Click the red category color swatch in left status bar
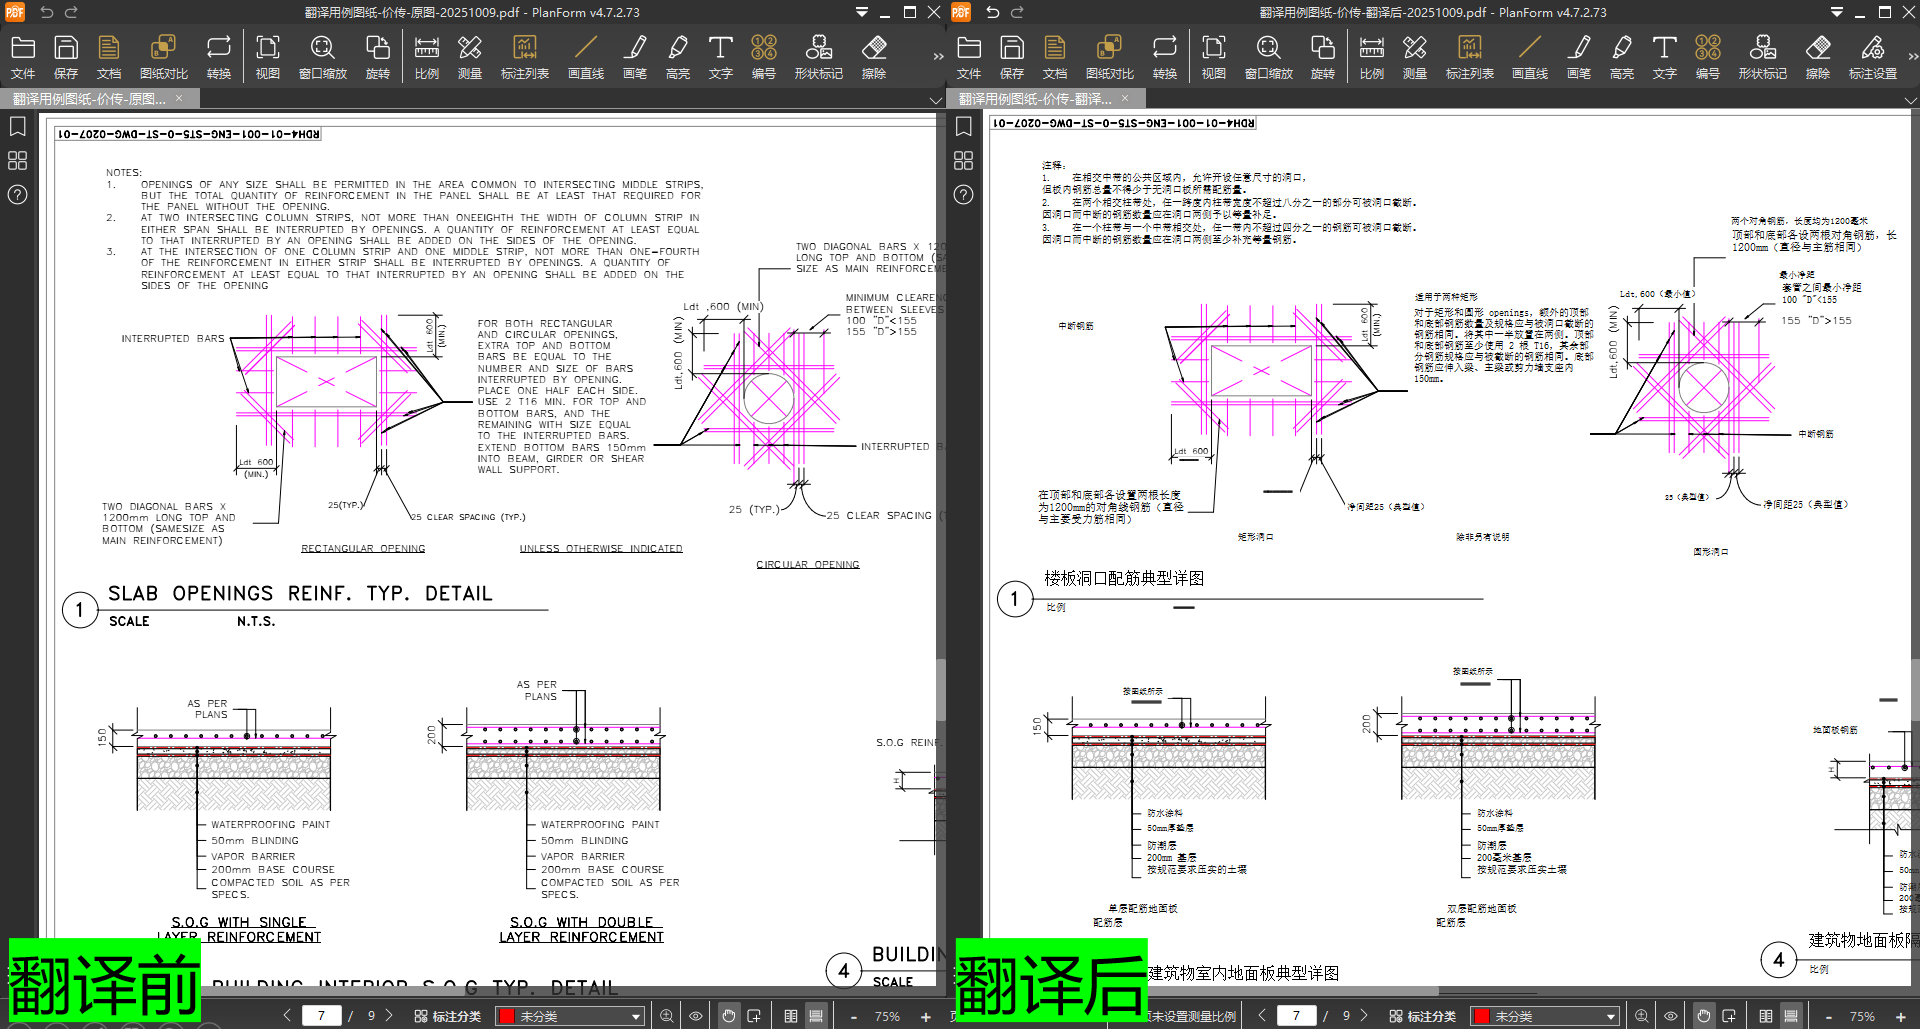This screenshot has height=1029, width=1920. coord(507,1016)
